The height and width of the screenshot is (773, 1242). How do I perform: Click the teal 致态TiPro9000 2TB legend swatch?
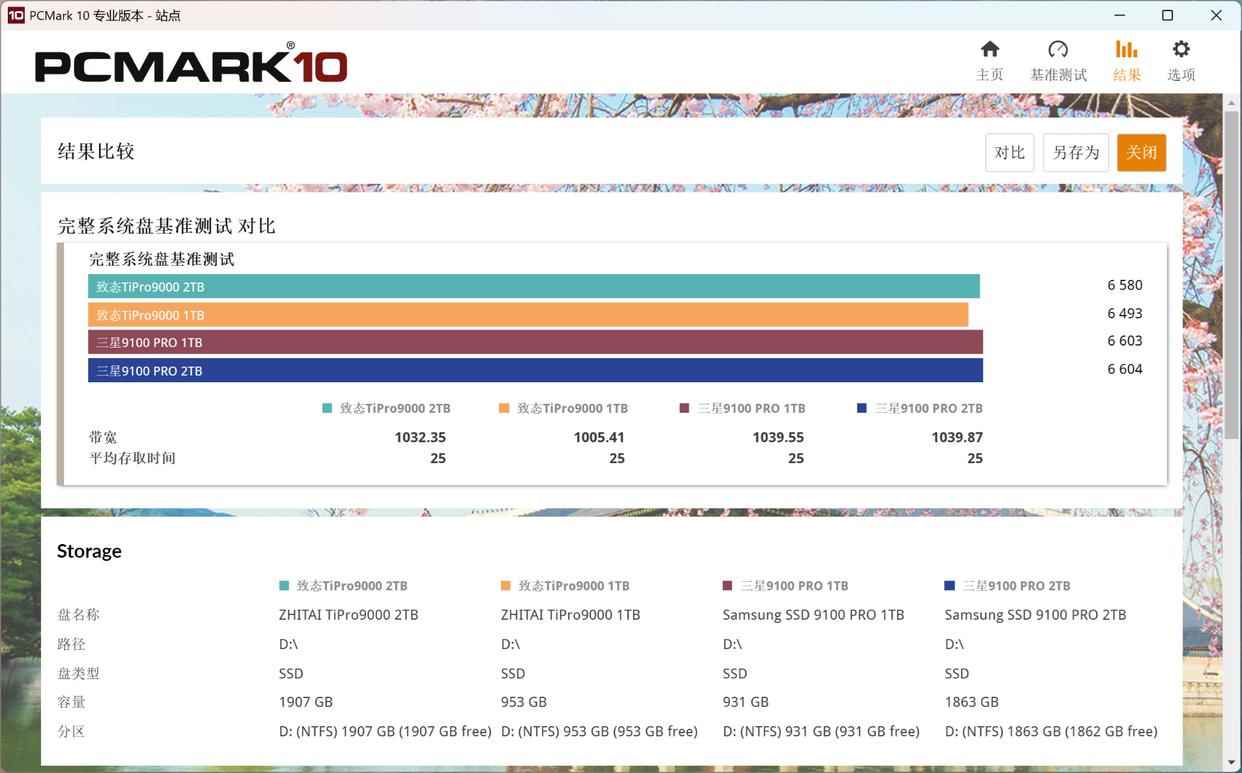327,408
